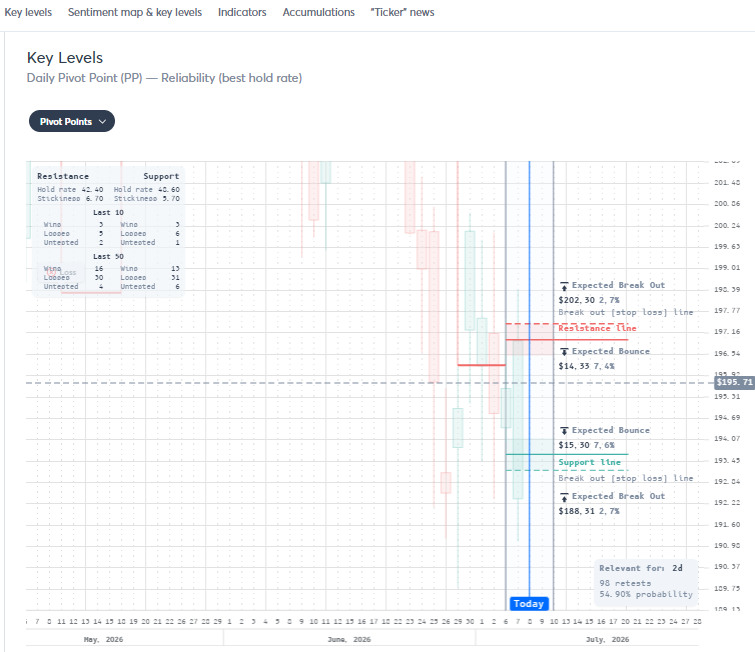Open the Pivot Points dropdown

tap(72, 121)
